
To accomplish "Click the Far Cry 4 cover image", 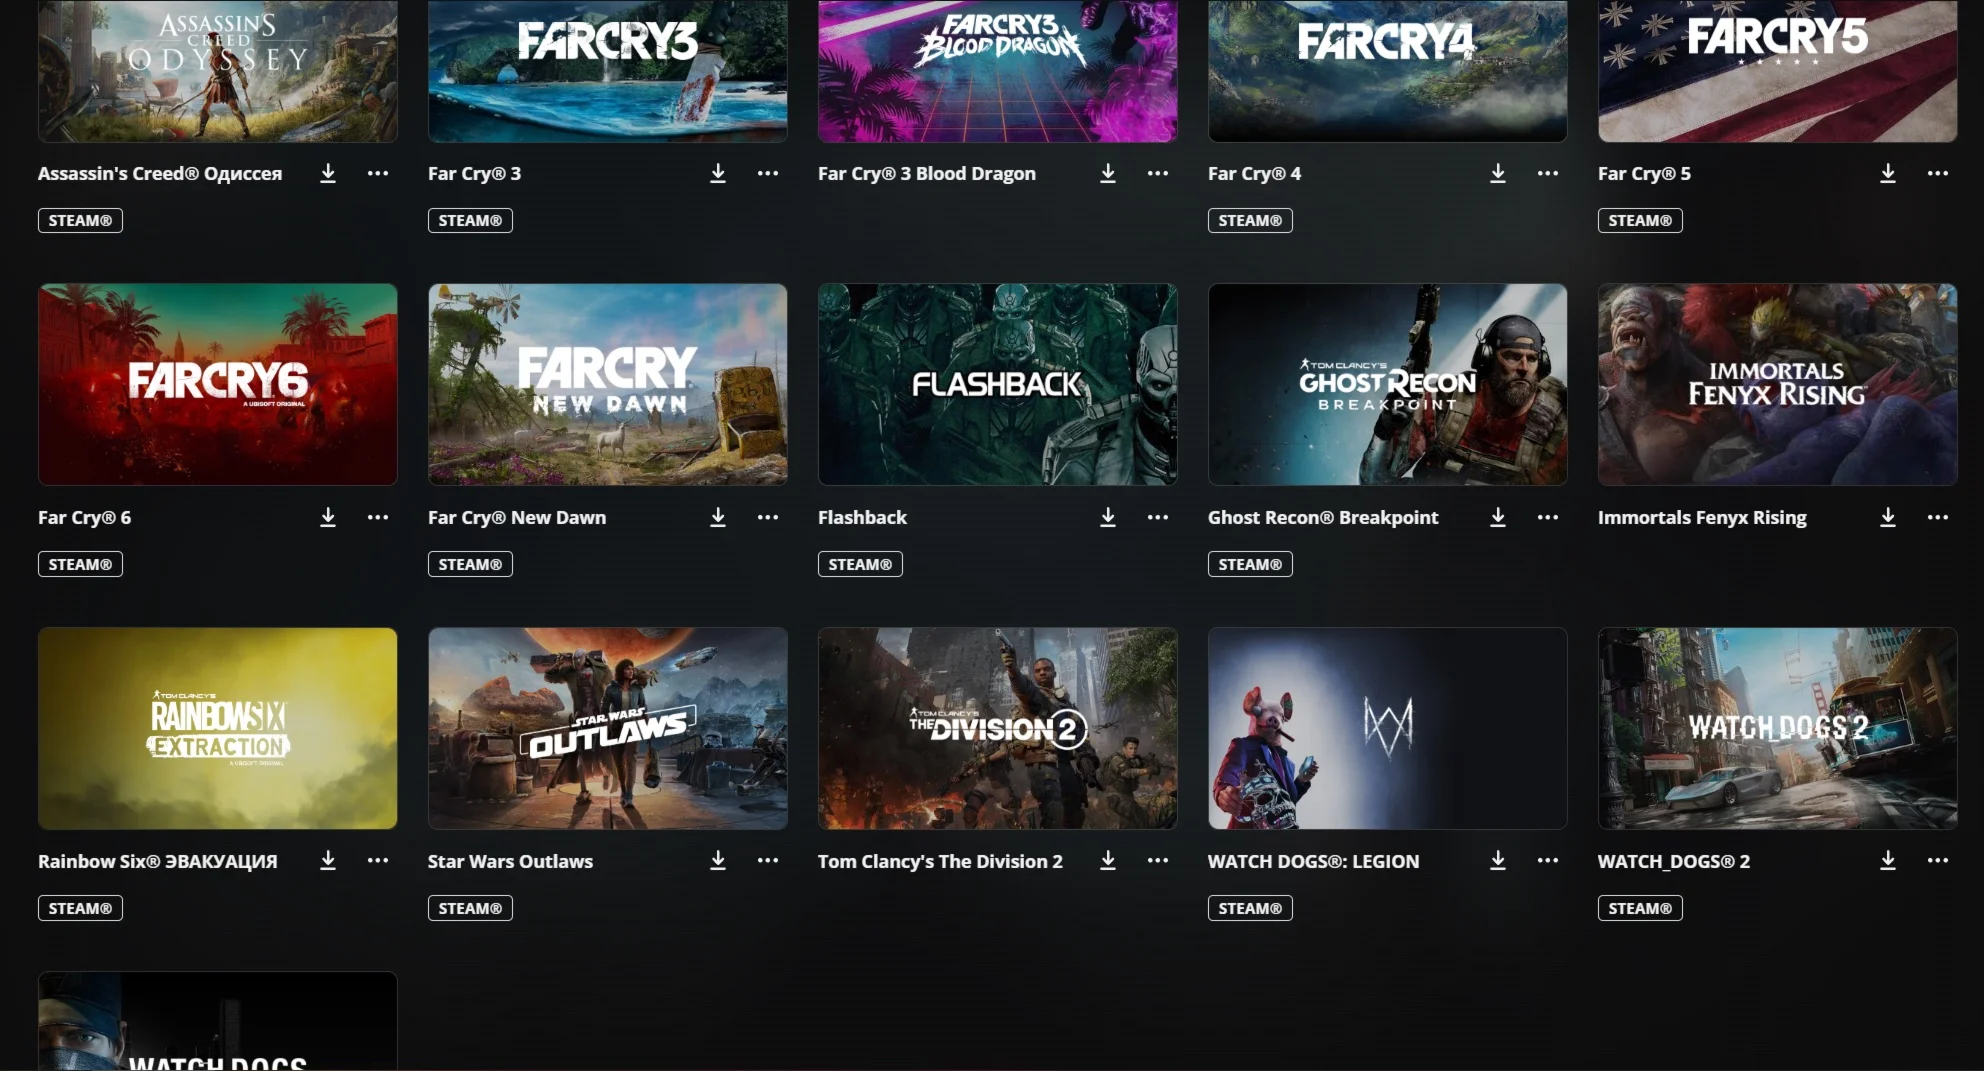I will tap(1388, 70).
